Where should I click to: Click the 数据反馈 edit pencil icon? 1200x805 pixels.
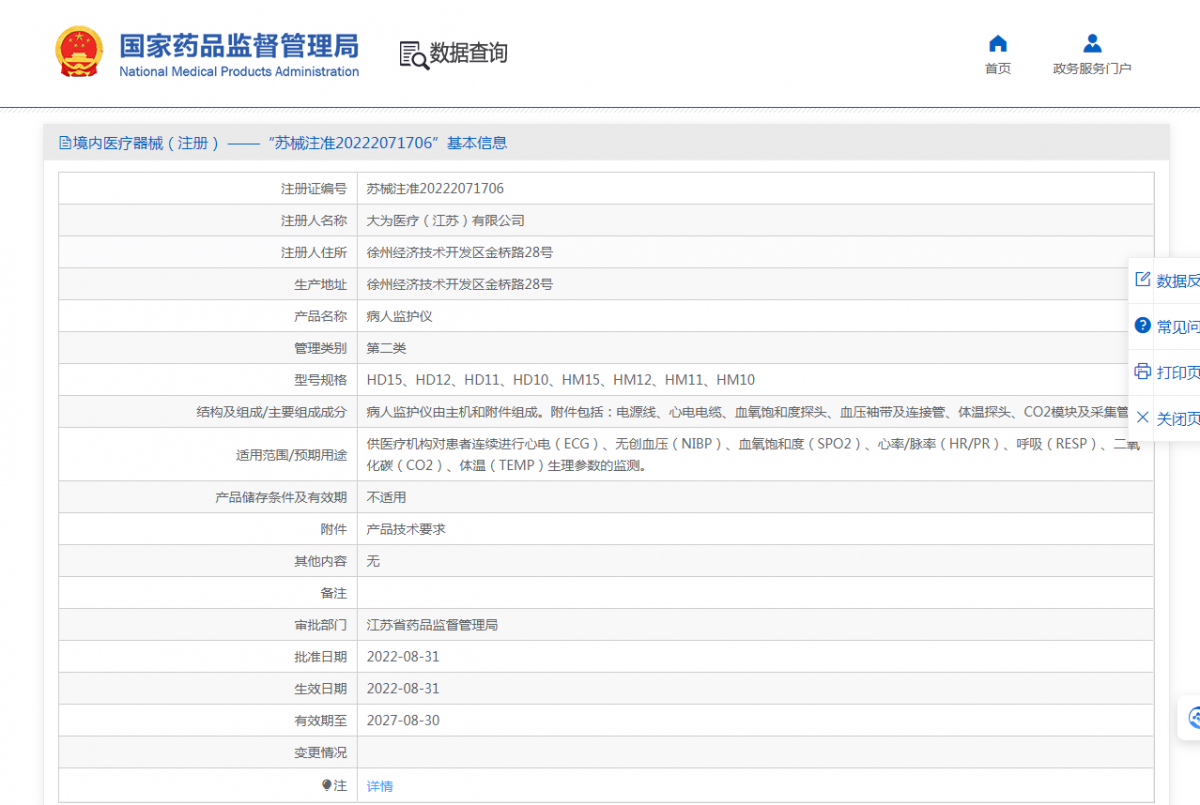pos(1142,280)
